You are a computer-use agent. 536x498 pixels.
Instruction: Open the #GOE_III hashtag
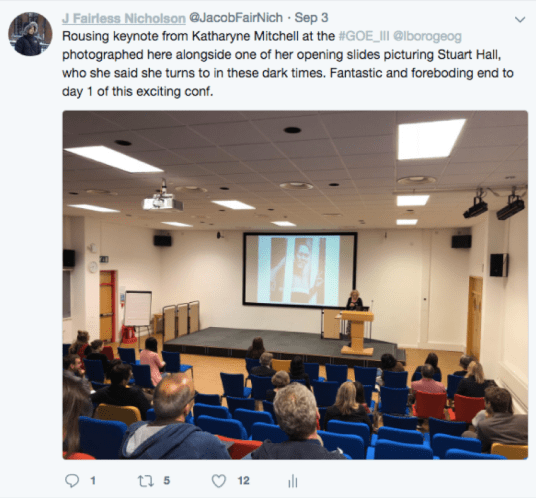pyautogui.click(x=364, y=36)
